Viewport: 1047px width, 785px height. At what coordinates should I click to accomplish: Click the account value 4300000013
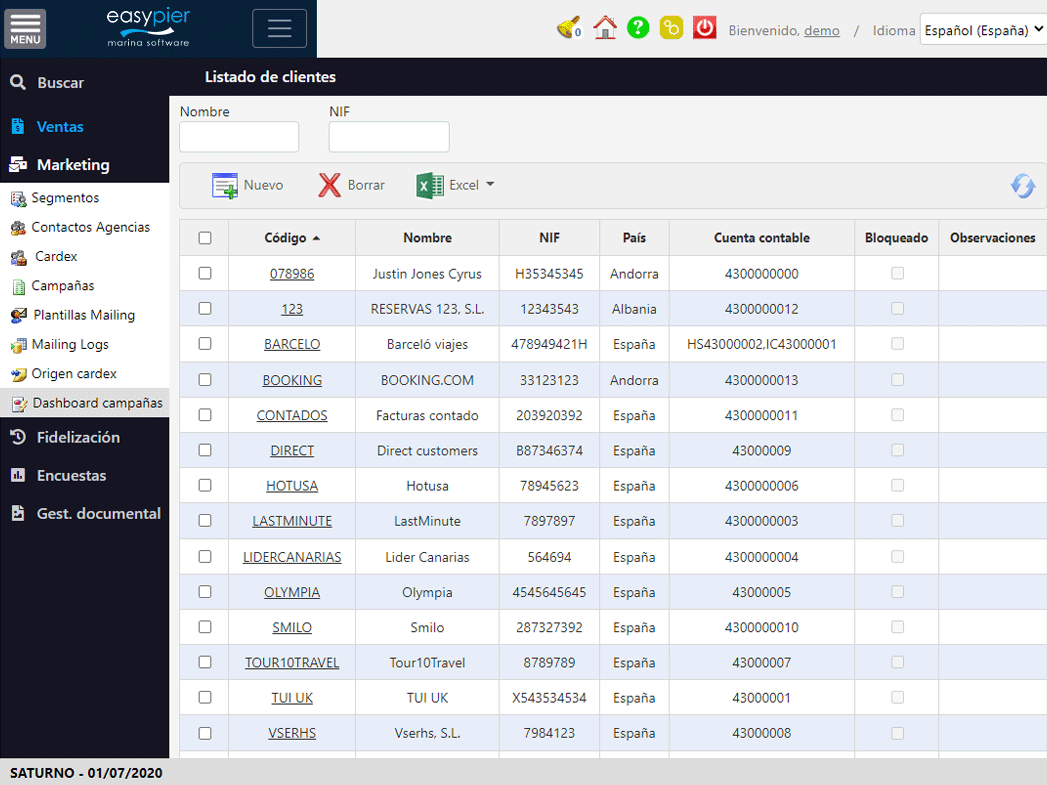(x=761, y=380)
